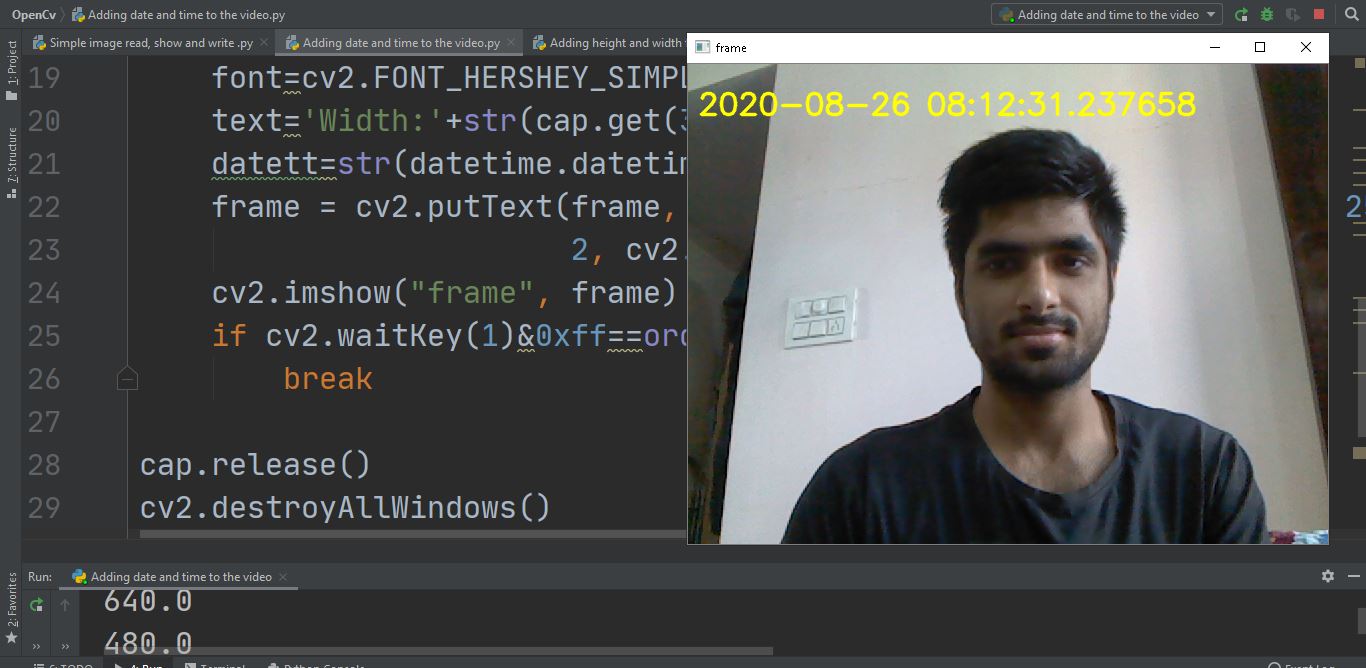This screenshot has height=668, width=1366.
Task: Click the 'text' variable on line 20
Action: 248,121
